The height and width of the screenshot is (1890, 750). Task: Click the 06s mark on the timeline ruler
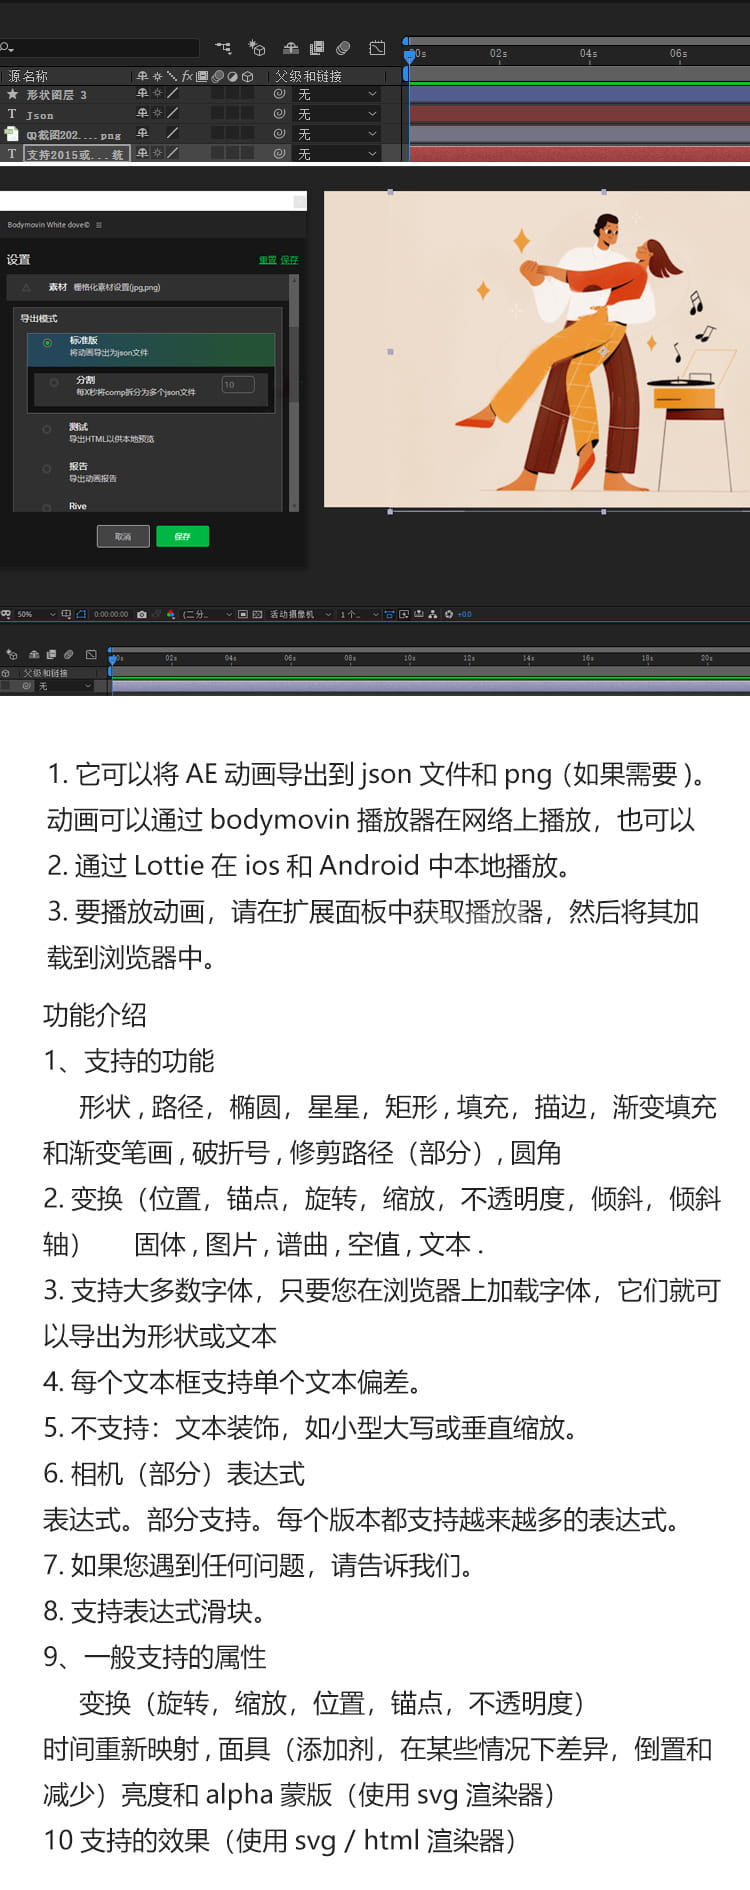pyautogui.click(x=678, y=54)
